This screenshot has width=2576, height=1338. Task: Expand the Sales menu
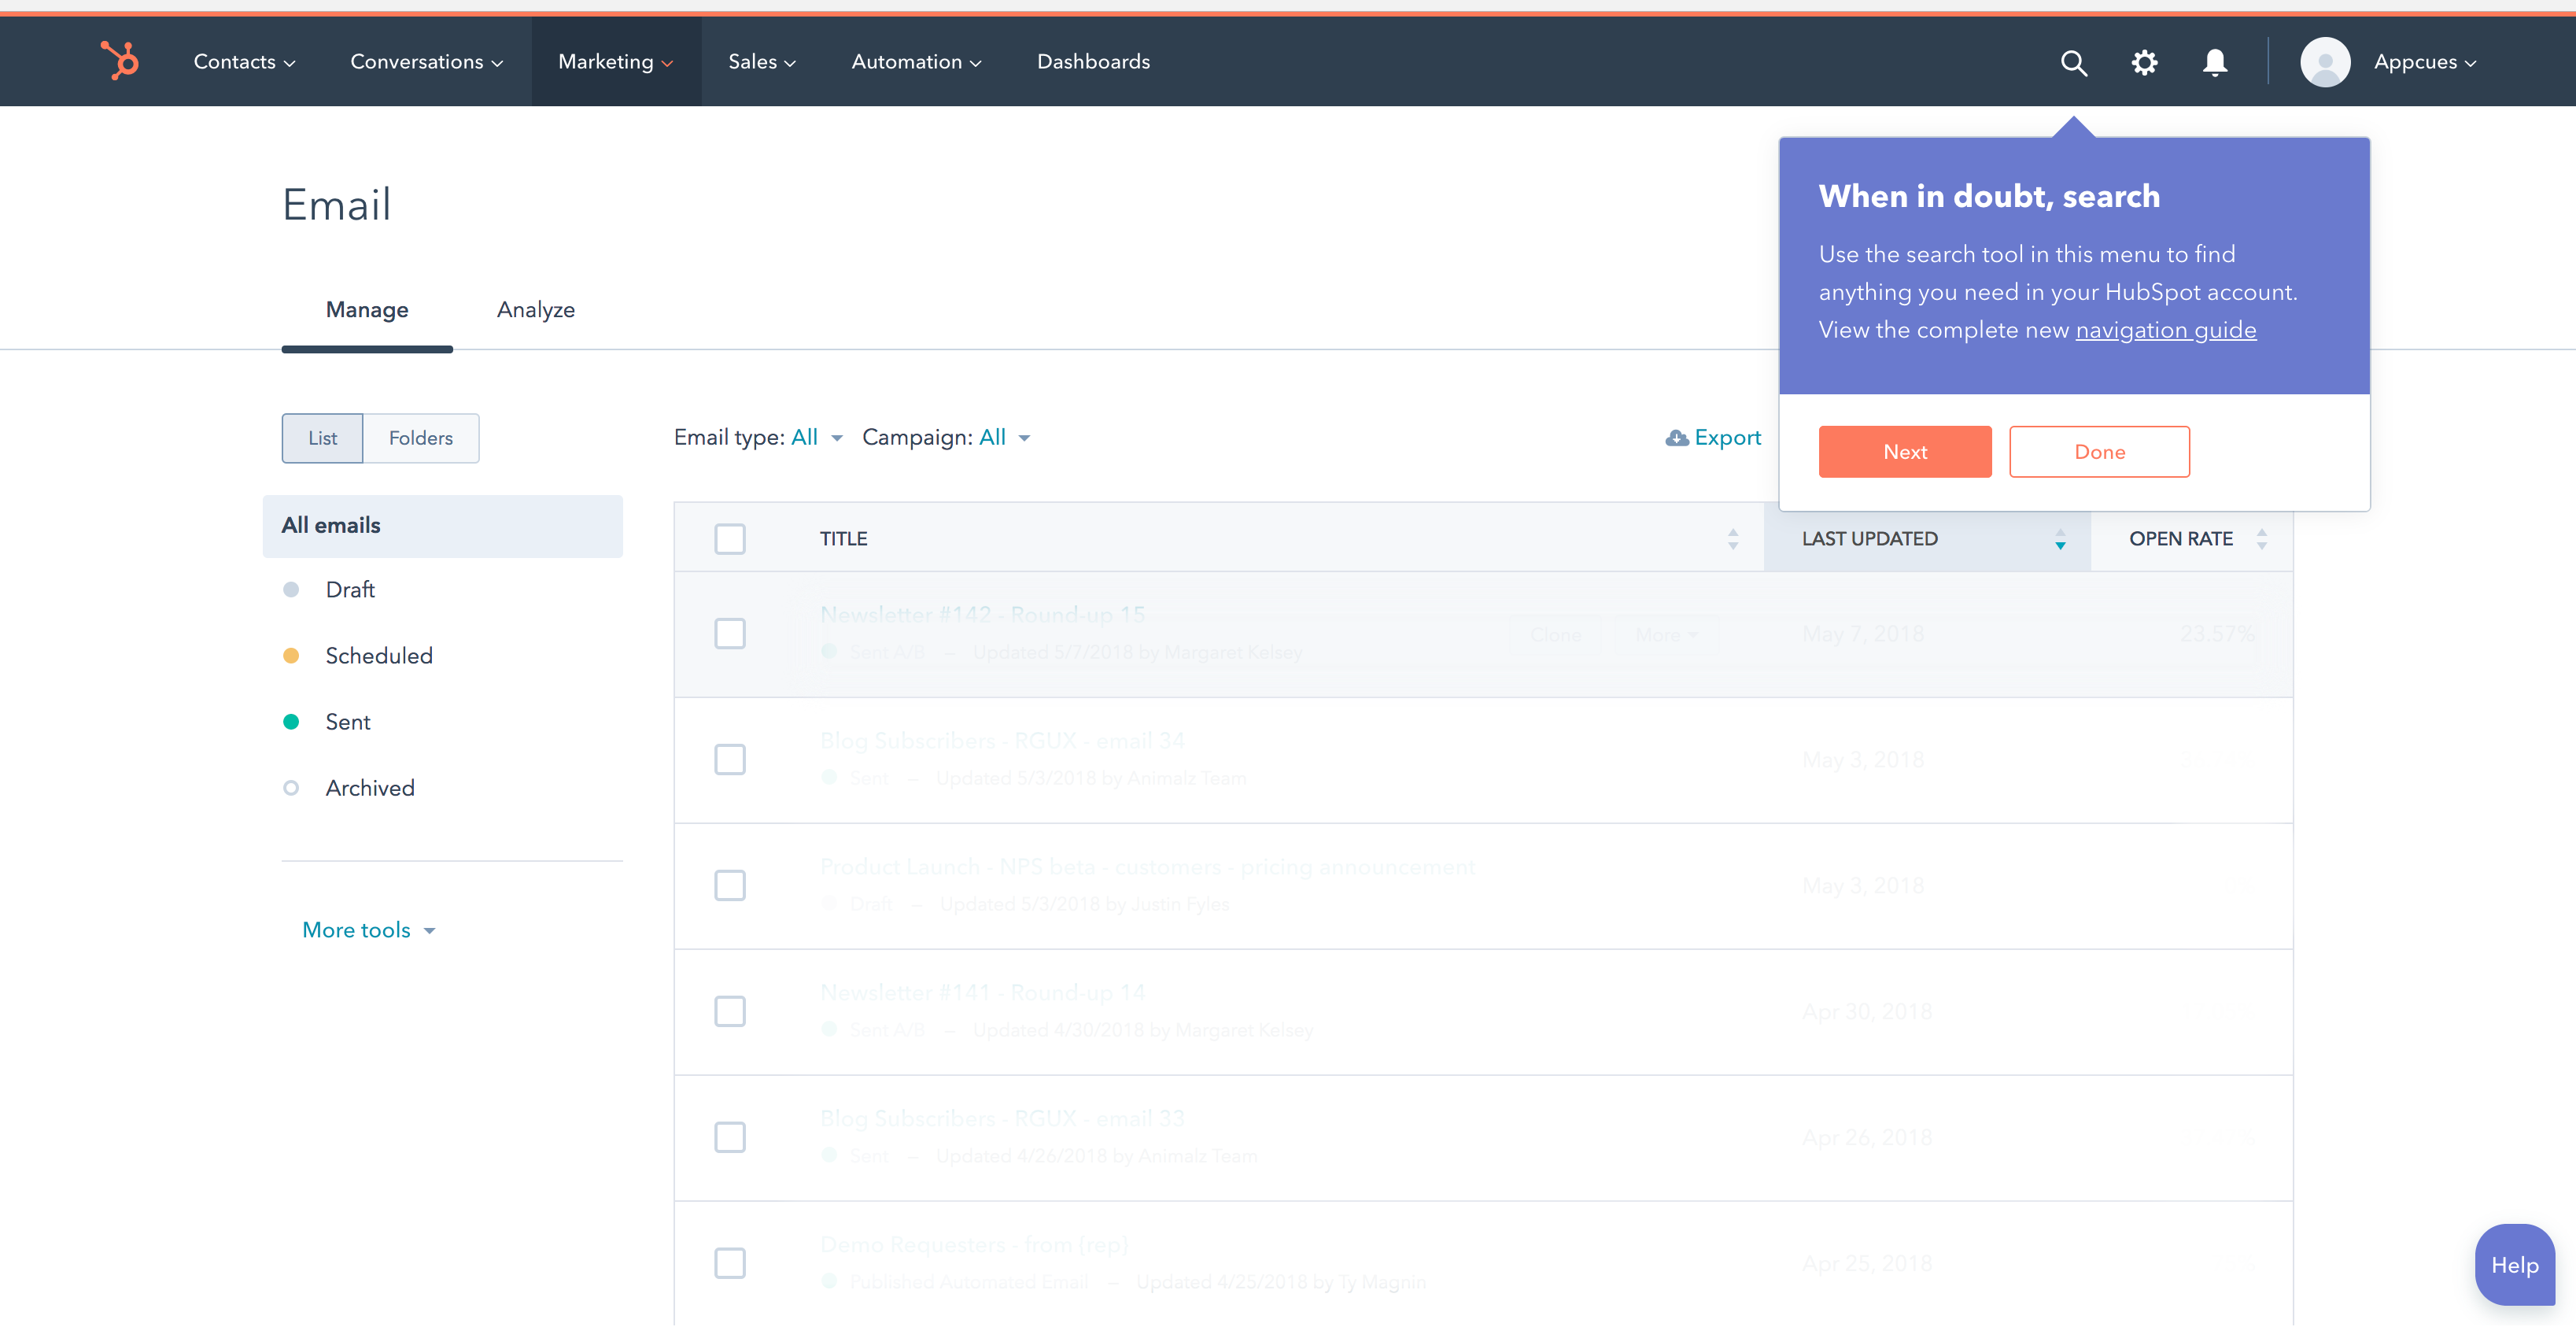click(762, 62)
